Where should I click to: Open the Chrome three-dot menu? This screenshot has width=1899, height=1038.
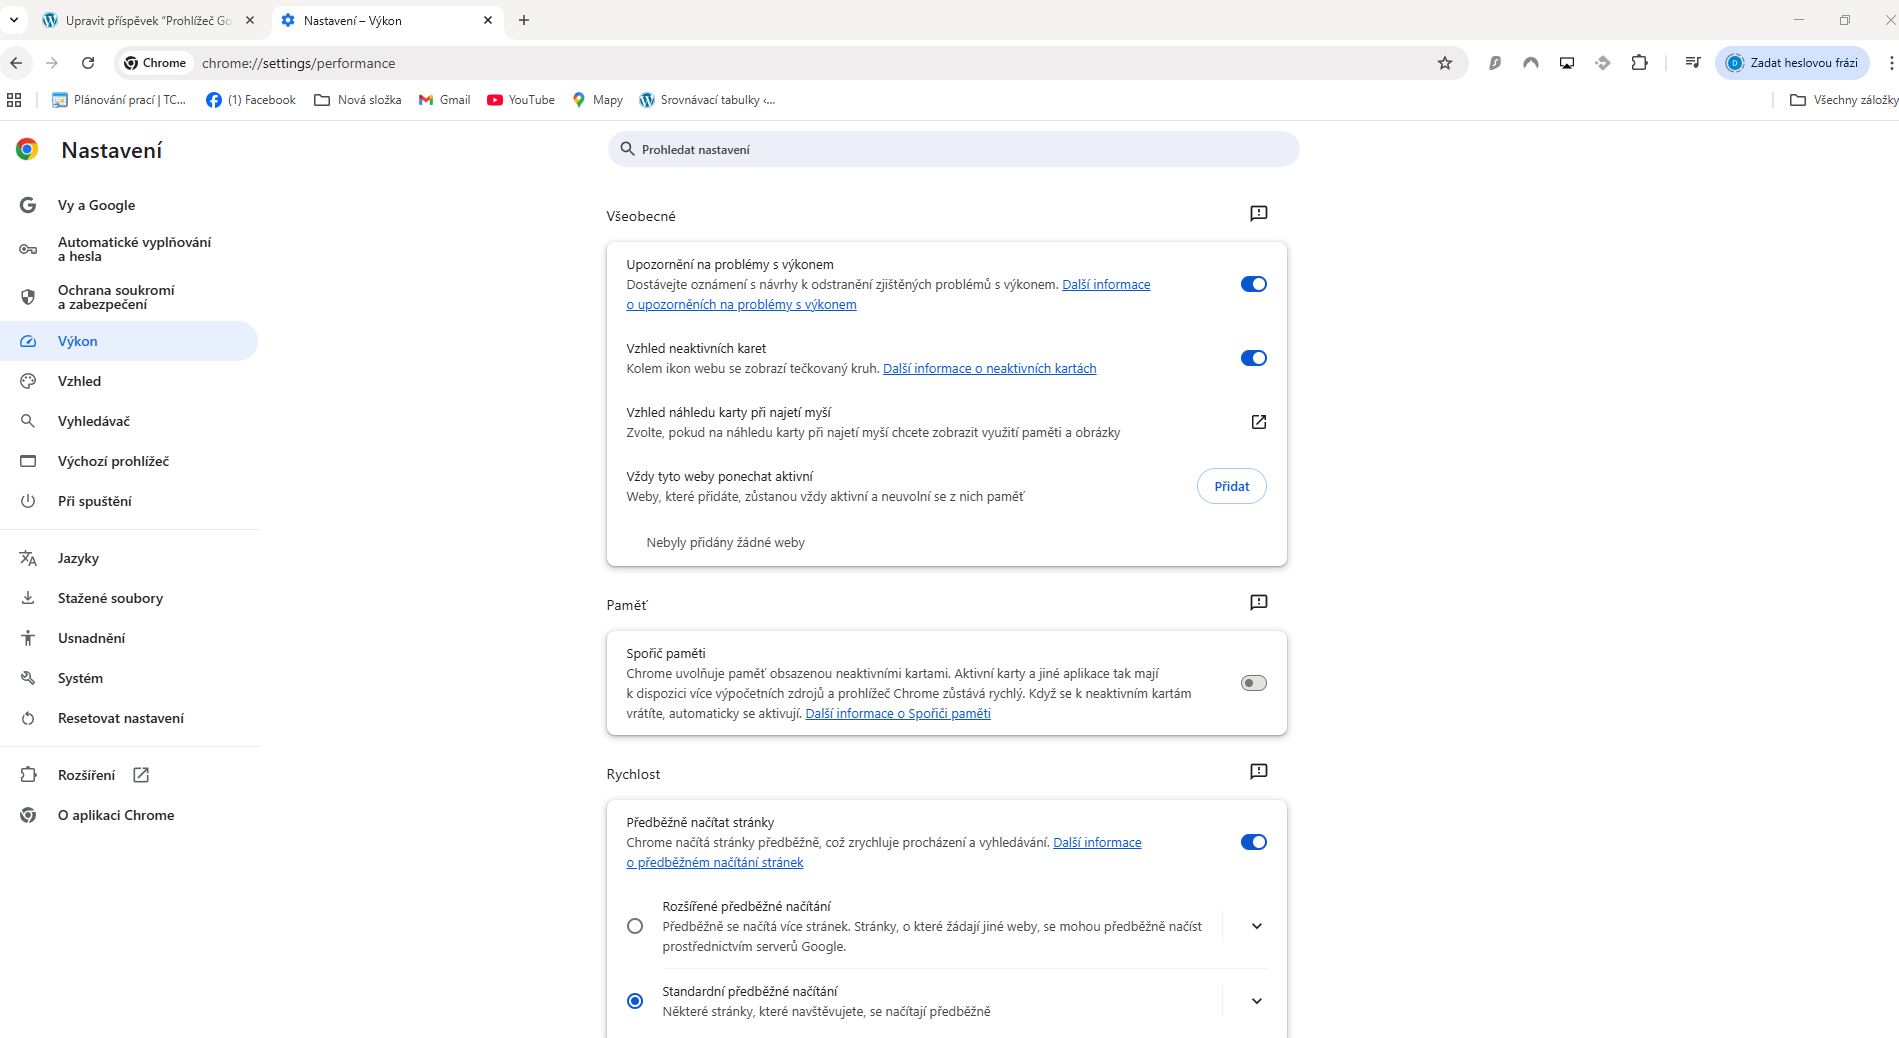pos(1890,63)
